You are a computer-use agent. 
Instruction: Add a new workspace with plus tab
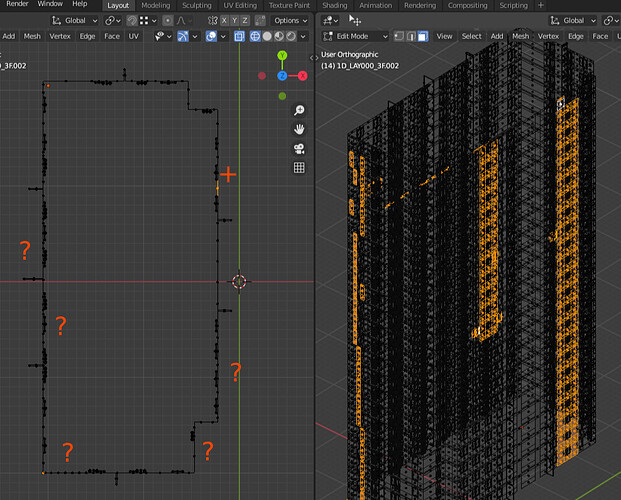pos(541,6)
